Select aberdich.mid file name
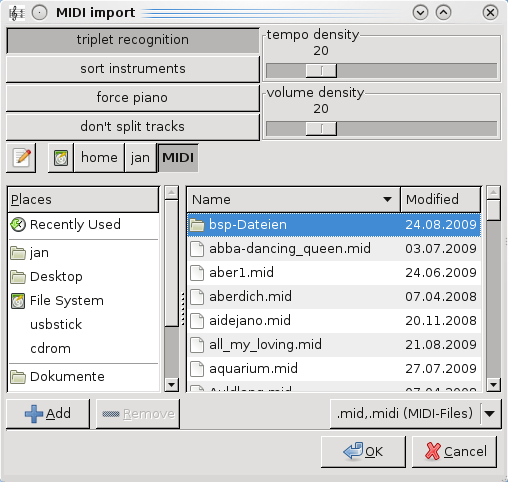This screenshot has height=482, width=508. (250, 297)
